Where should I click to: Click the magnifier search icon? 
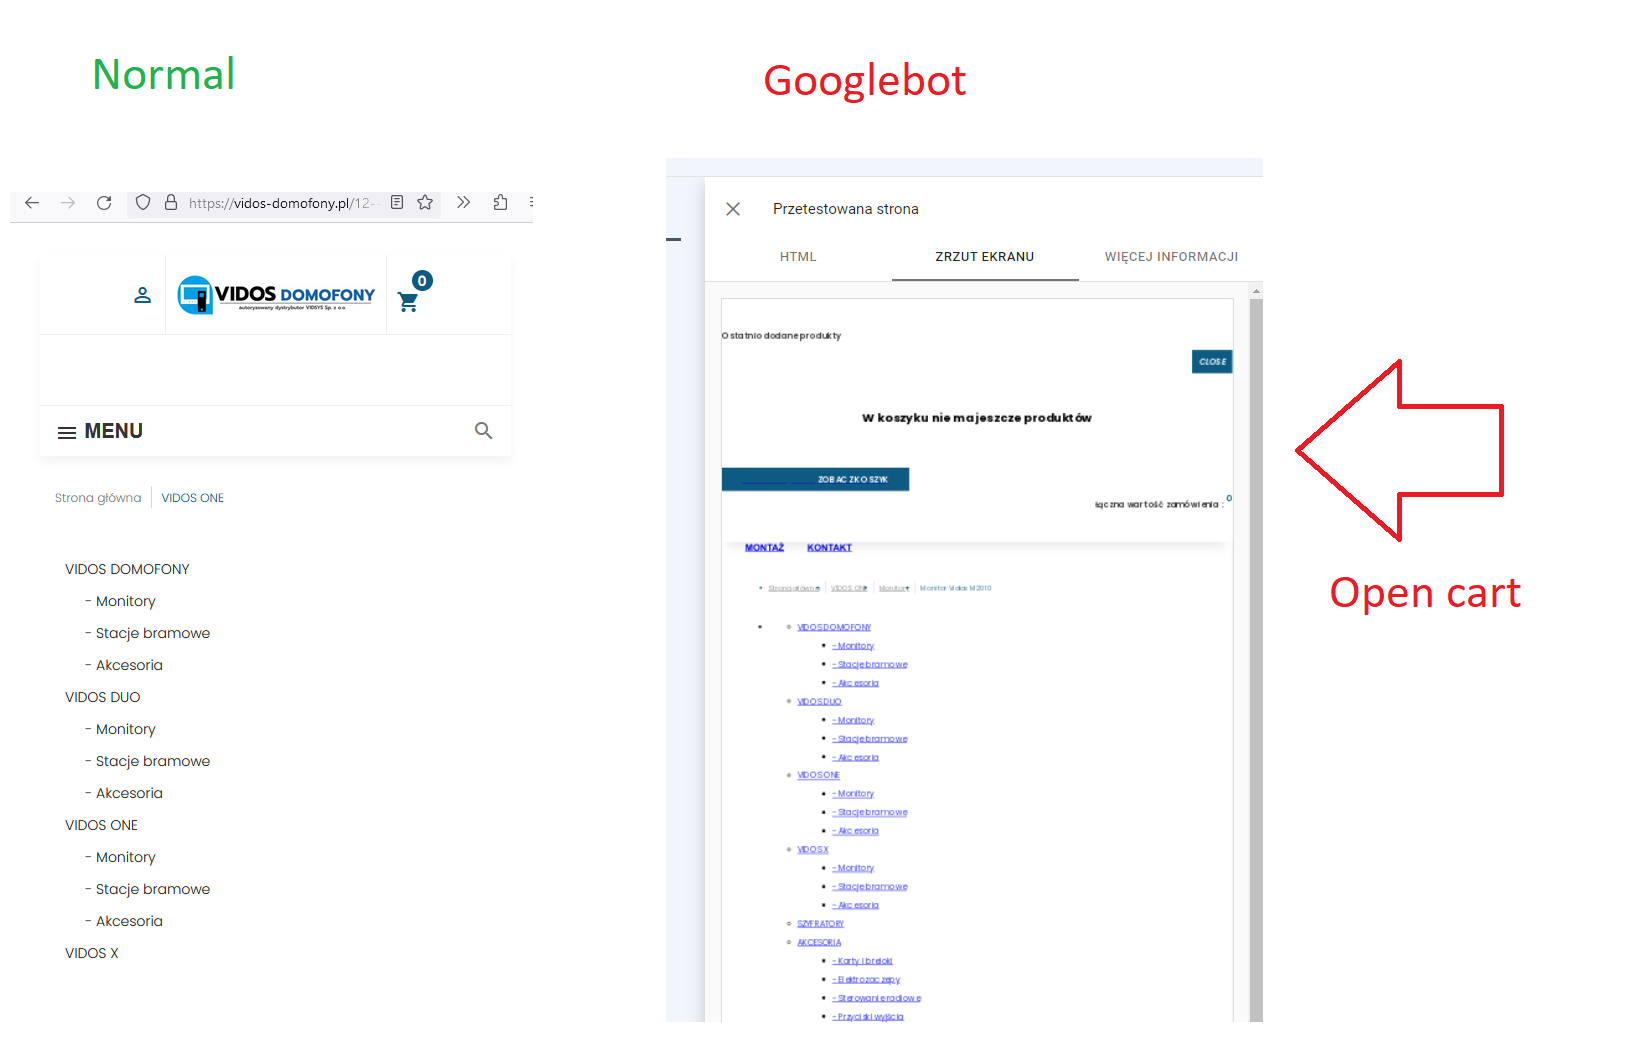click(484, 431)
